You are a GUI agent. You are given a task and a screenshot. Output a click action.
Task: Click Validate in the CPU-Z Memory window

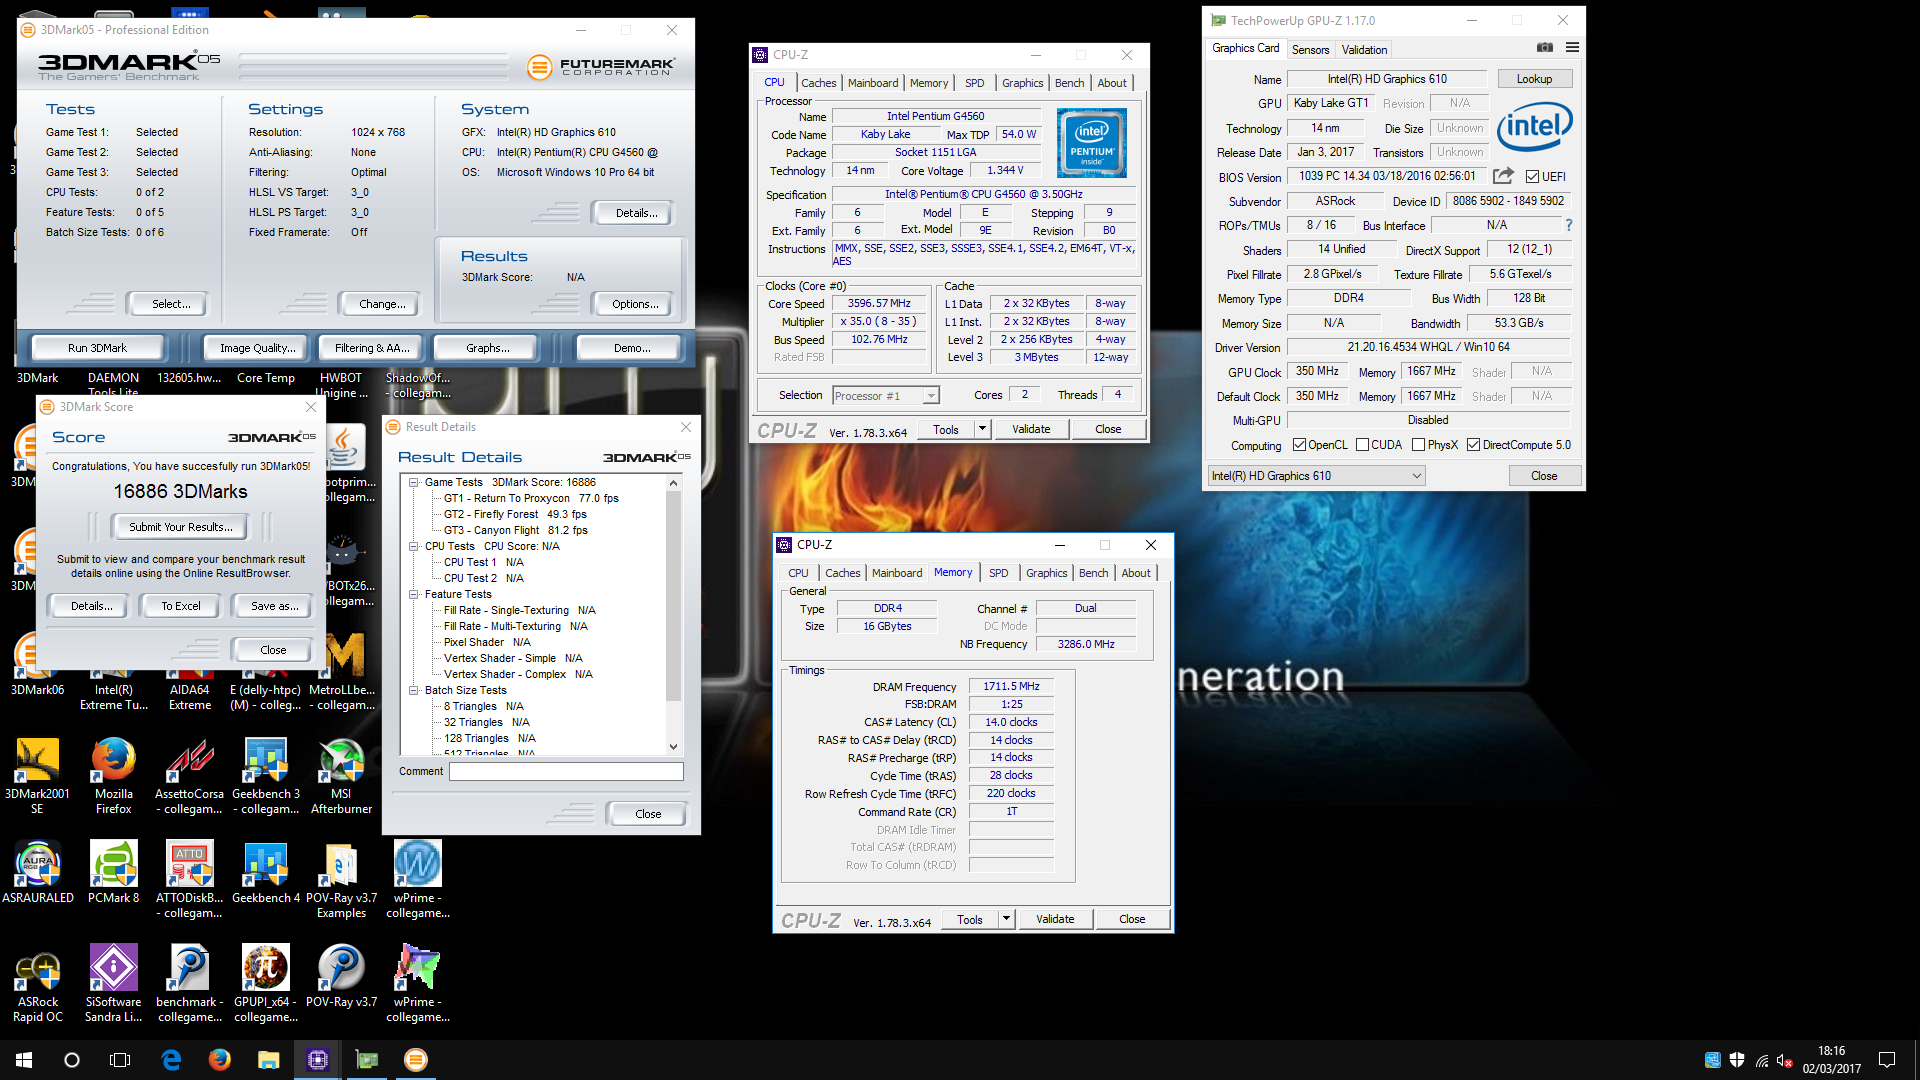(x=1055, y=919)
